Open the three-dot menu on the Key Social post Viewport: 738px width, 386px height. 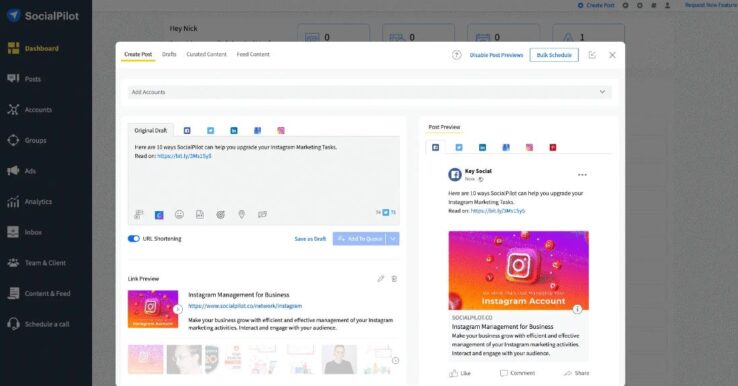582,175
